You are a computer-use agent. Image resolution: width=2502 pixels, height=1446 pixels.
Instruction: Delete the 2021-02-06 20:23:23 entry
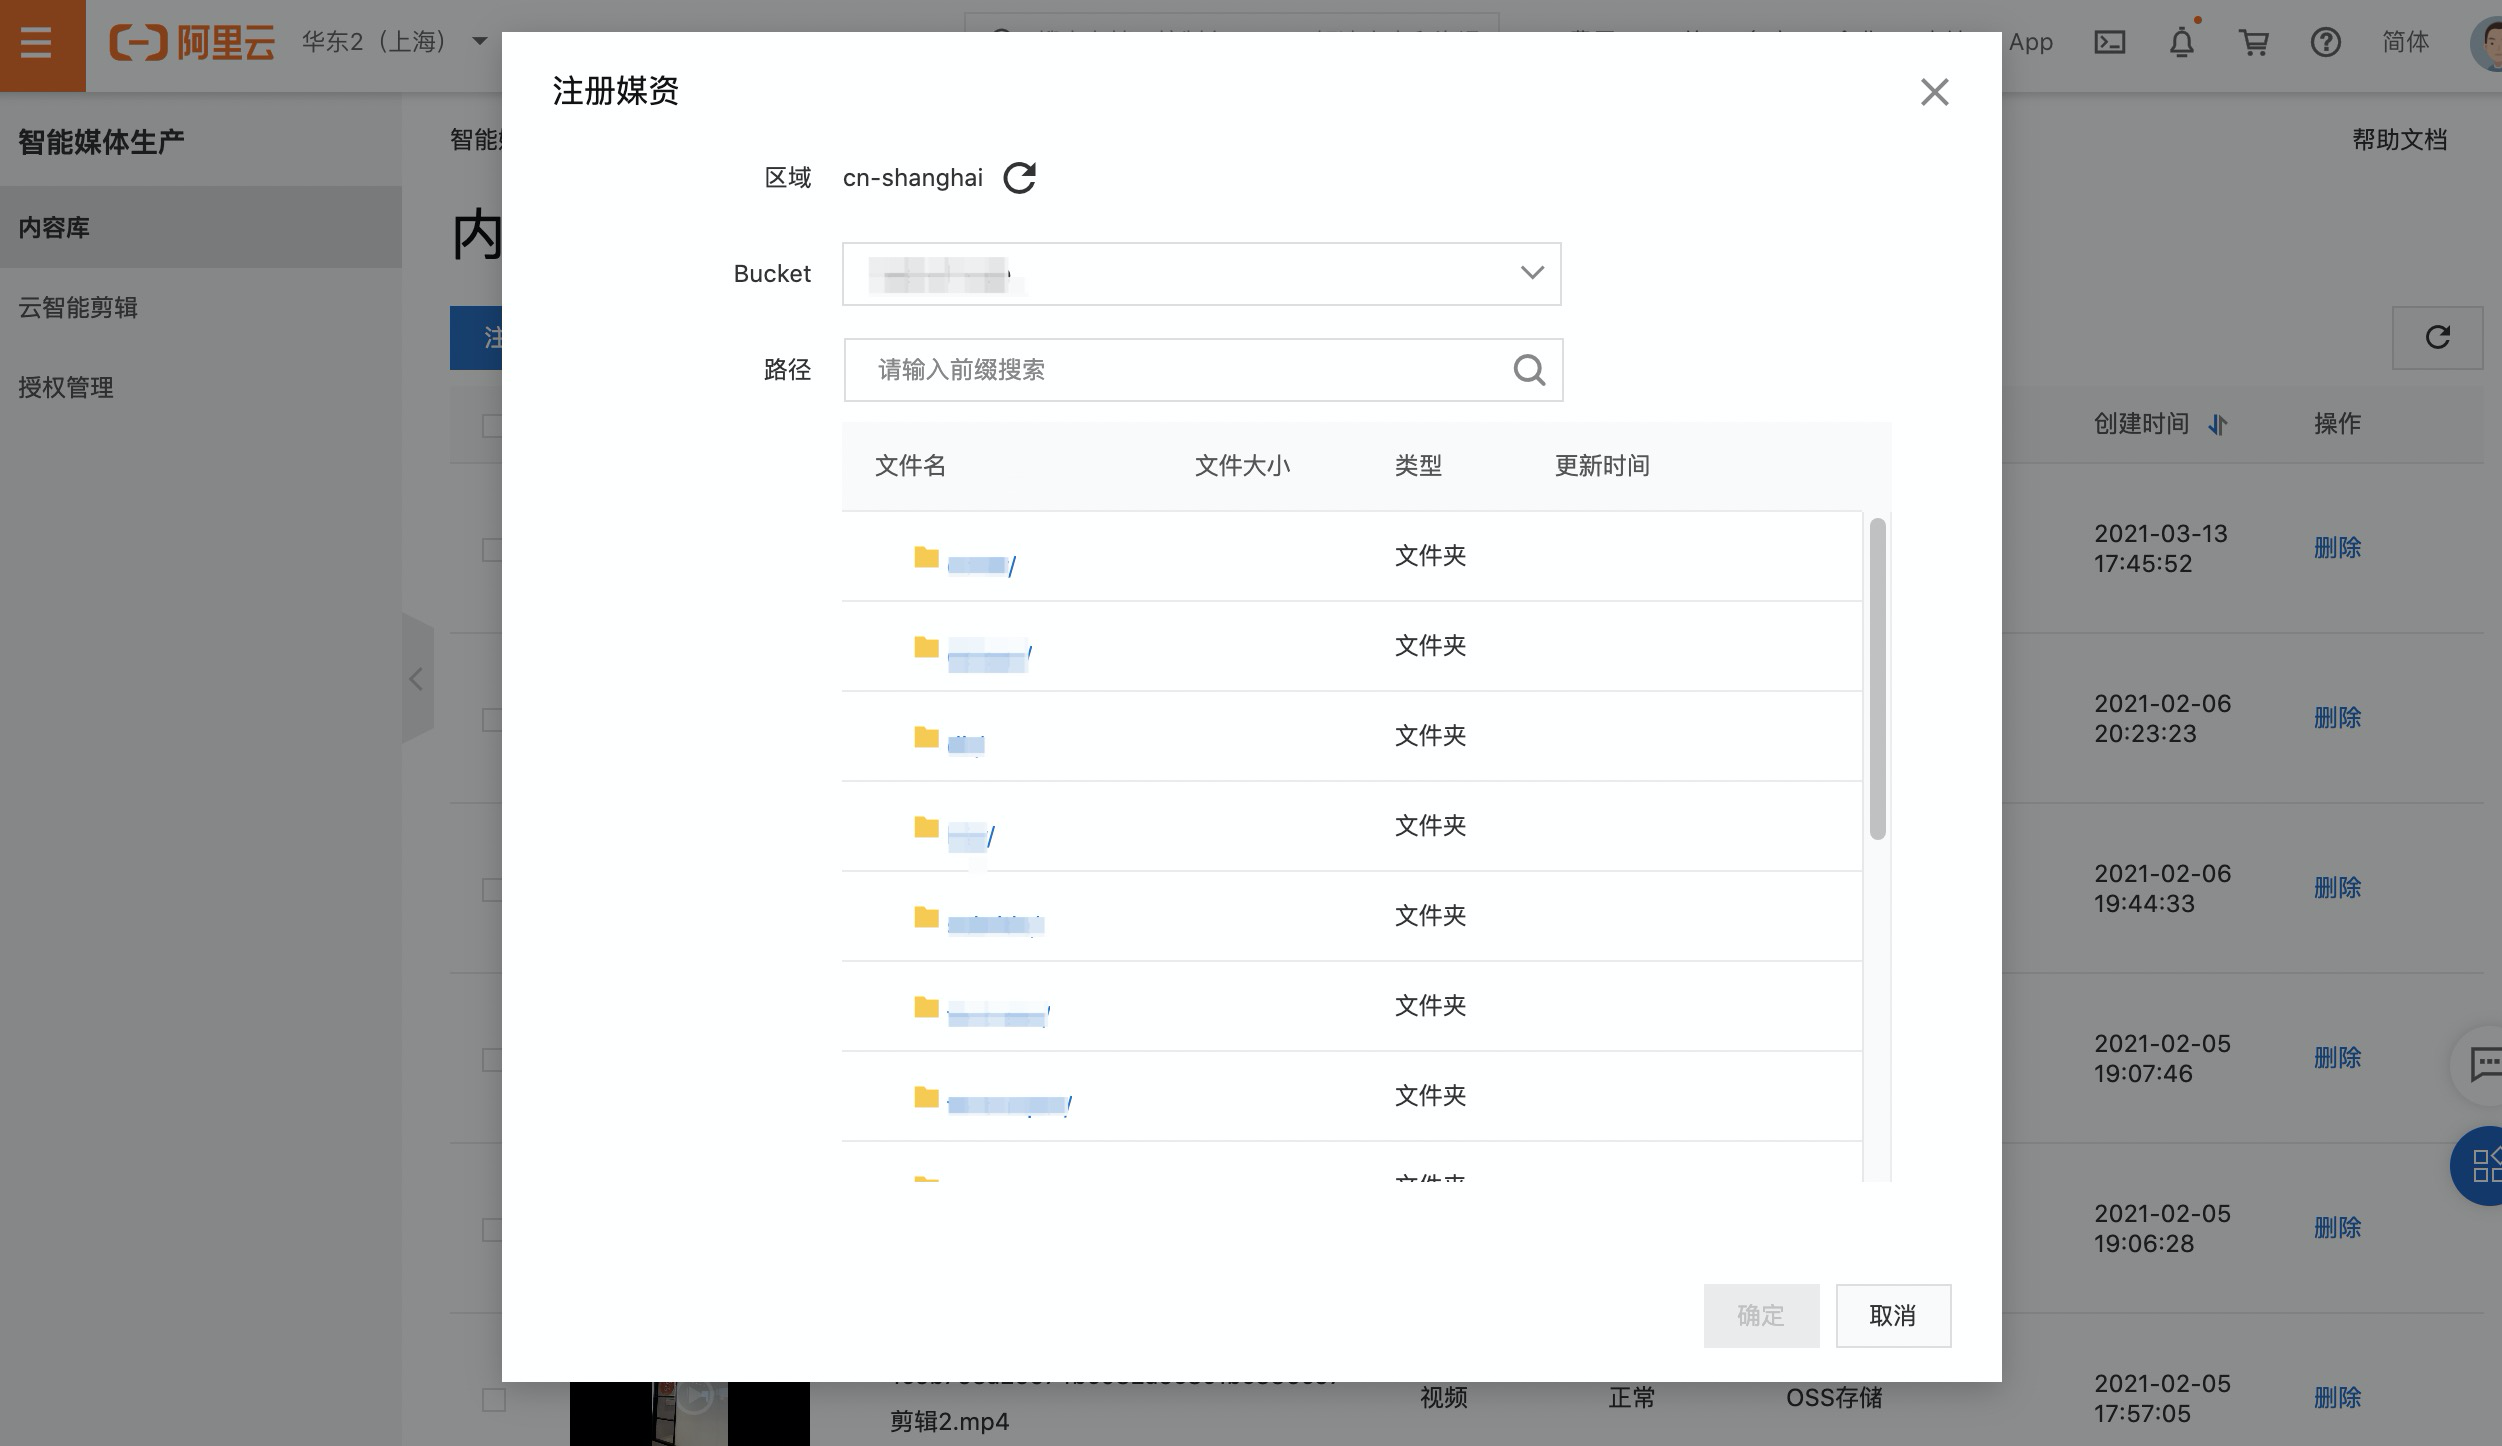coord(2337,718)
